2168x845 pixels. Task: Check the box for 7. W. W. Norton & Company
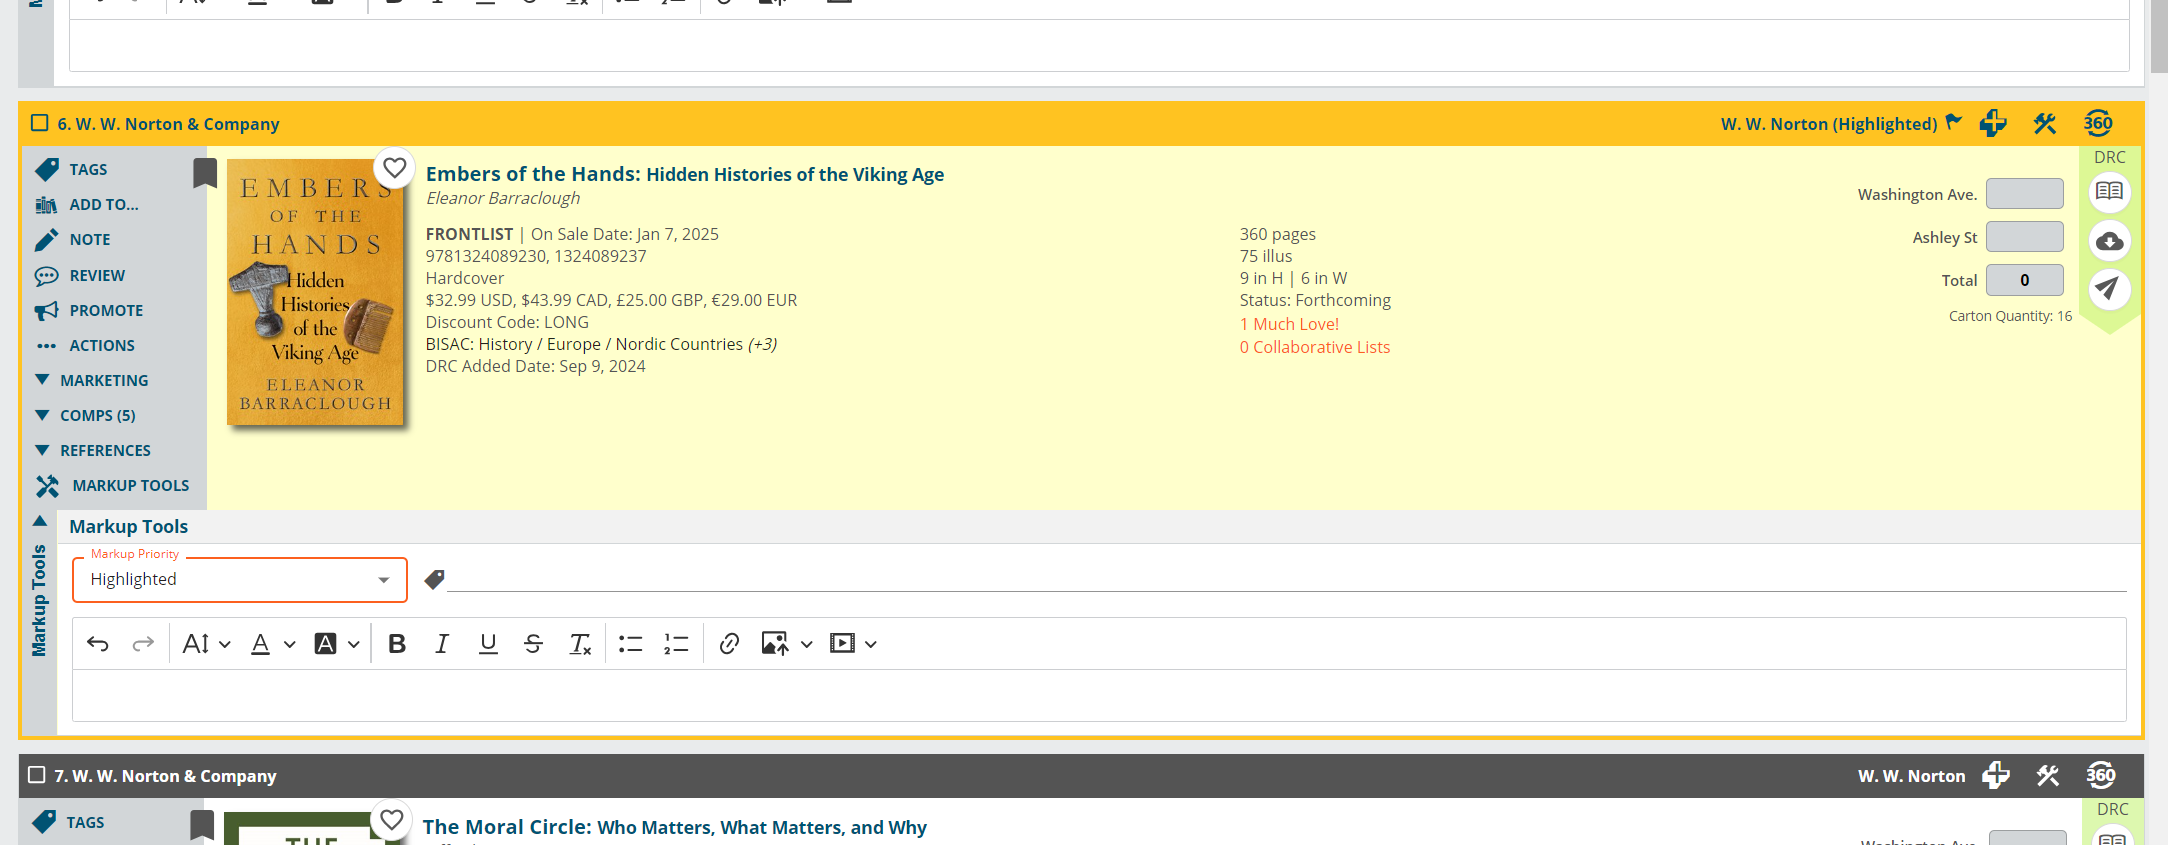(37, 775)
